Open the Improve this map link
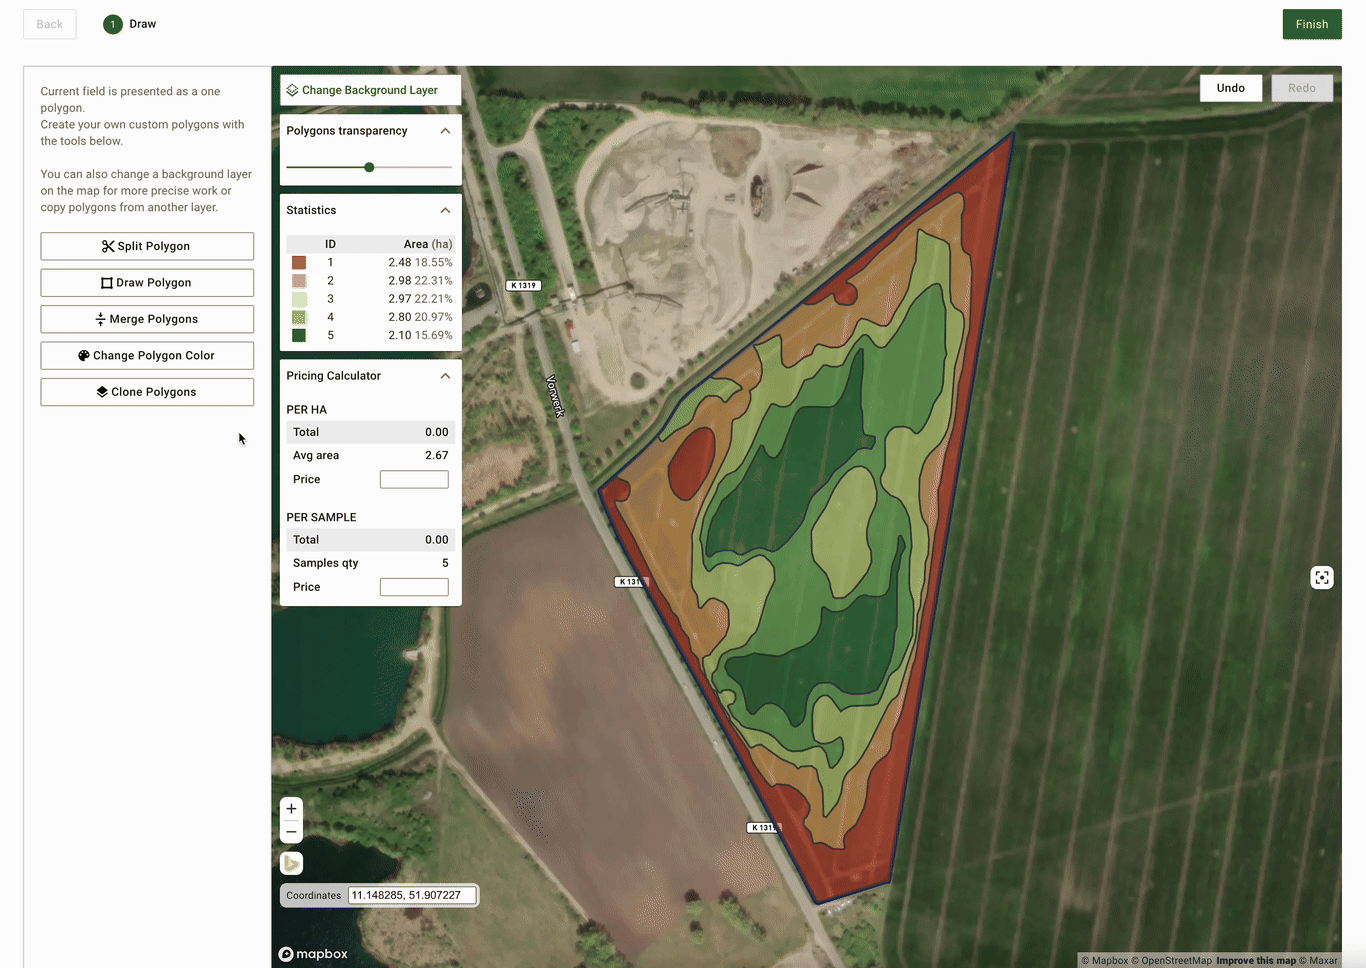 pos(1255,960)
